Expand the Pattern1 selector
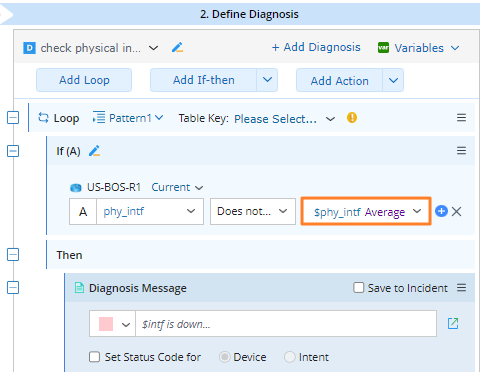This screenshot has height=372, width=480. tap(128, 118)
